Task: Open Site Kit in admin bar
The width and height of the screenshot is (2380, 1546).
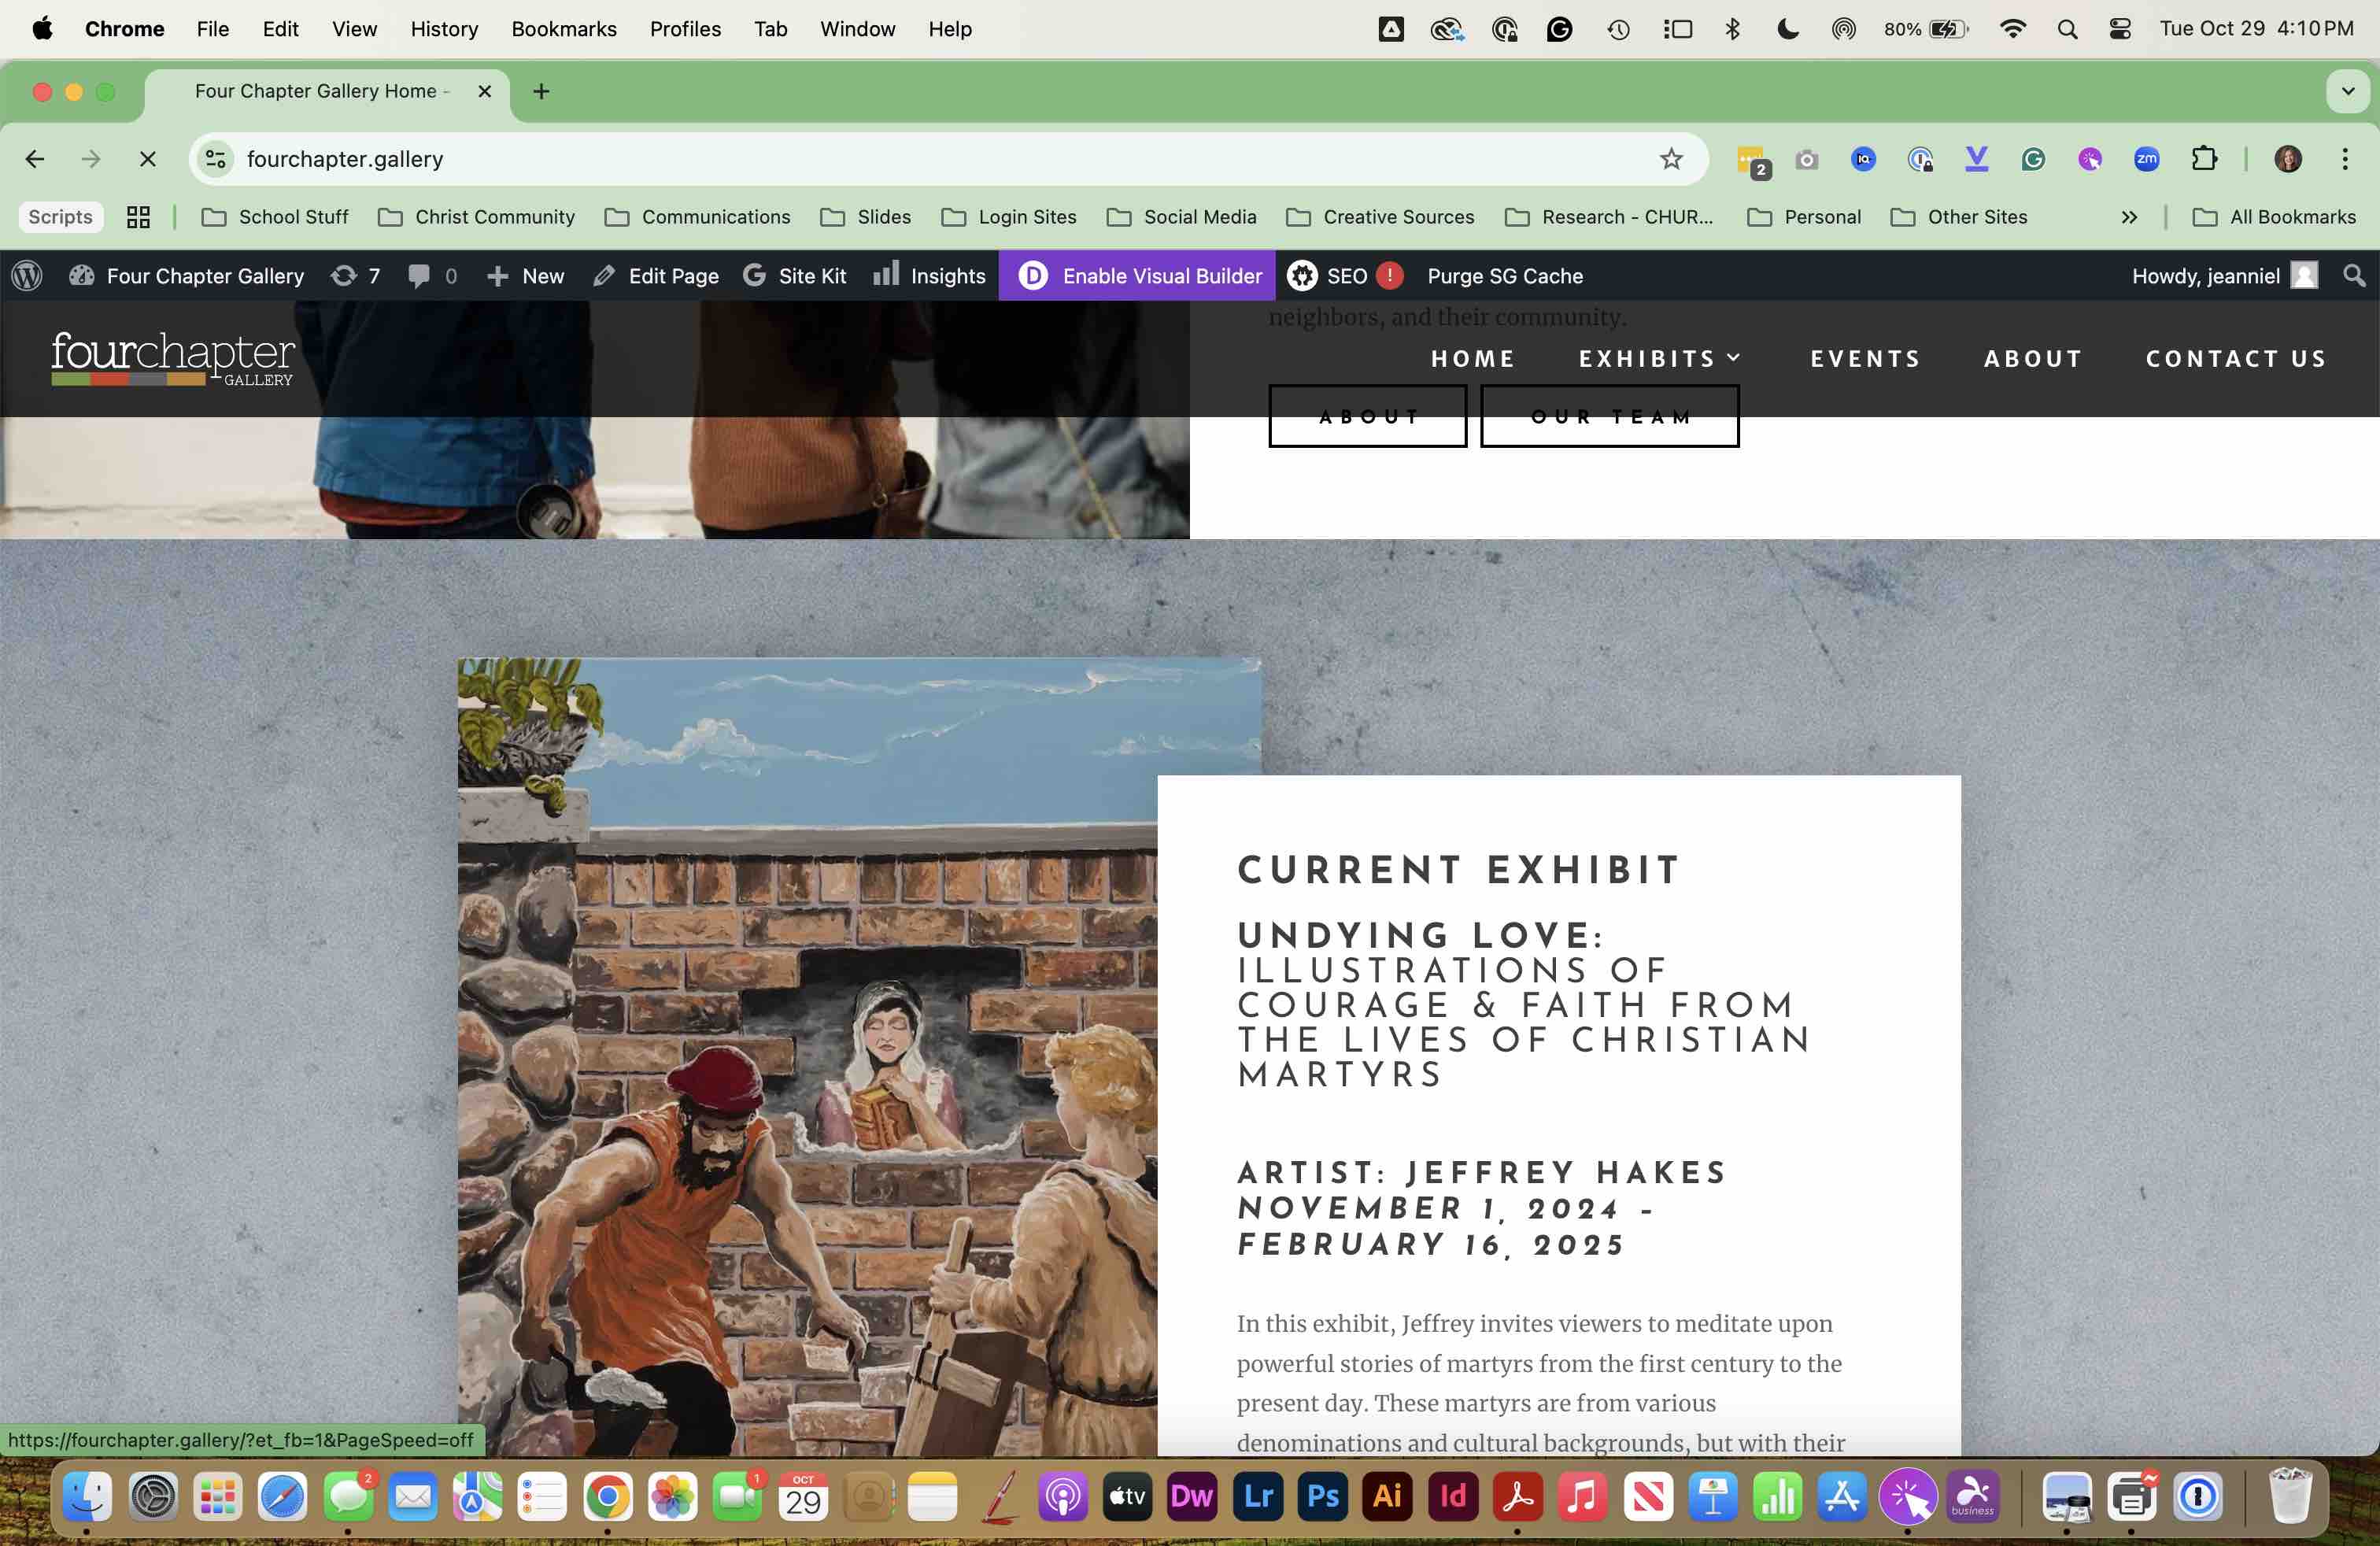Action: click(x=794, y=275)
